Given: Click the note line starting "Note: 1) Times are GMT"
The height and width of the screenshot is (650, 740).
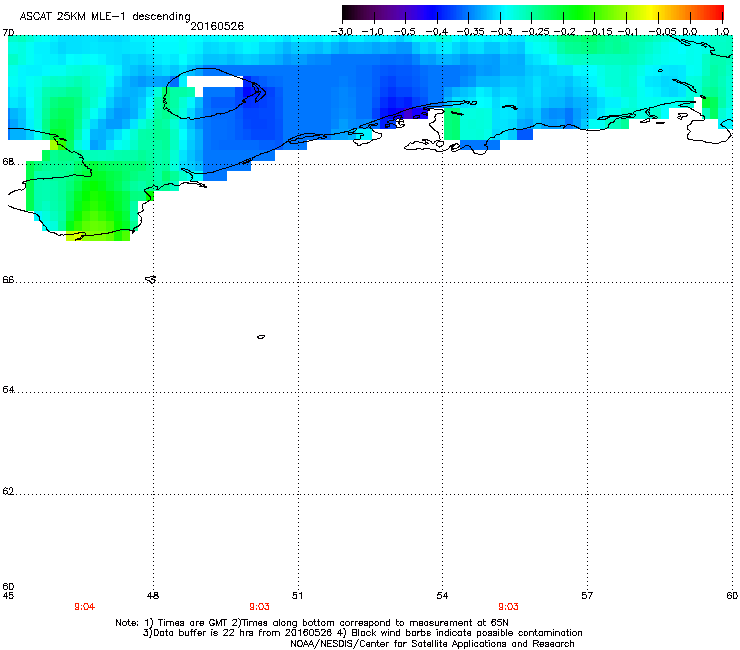Looking at the screenshot, I should pyautogui.click(x=312, y=623).
